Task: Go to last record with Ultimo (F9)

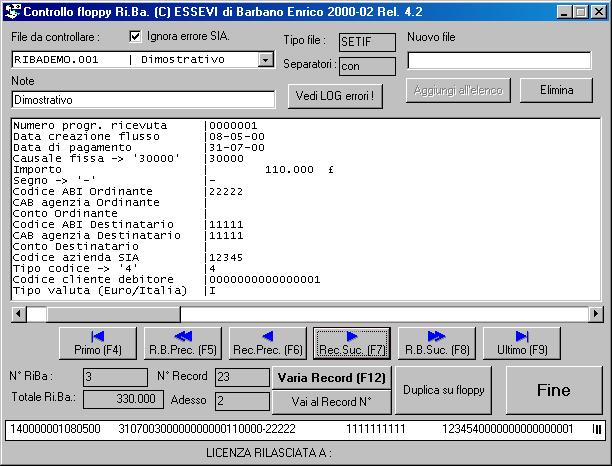Action: [x=521, y=343]
